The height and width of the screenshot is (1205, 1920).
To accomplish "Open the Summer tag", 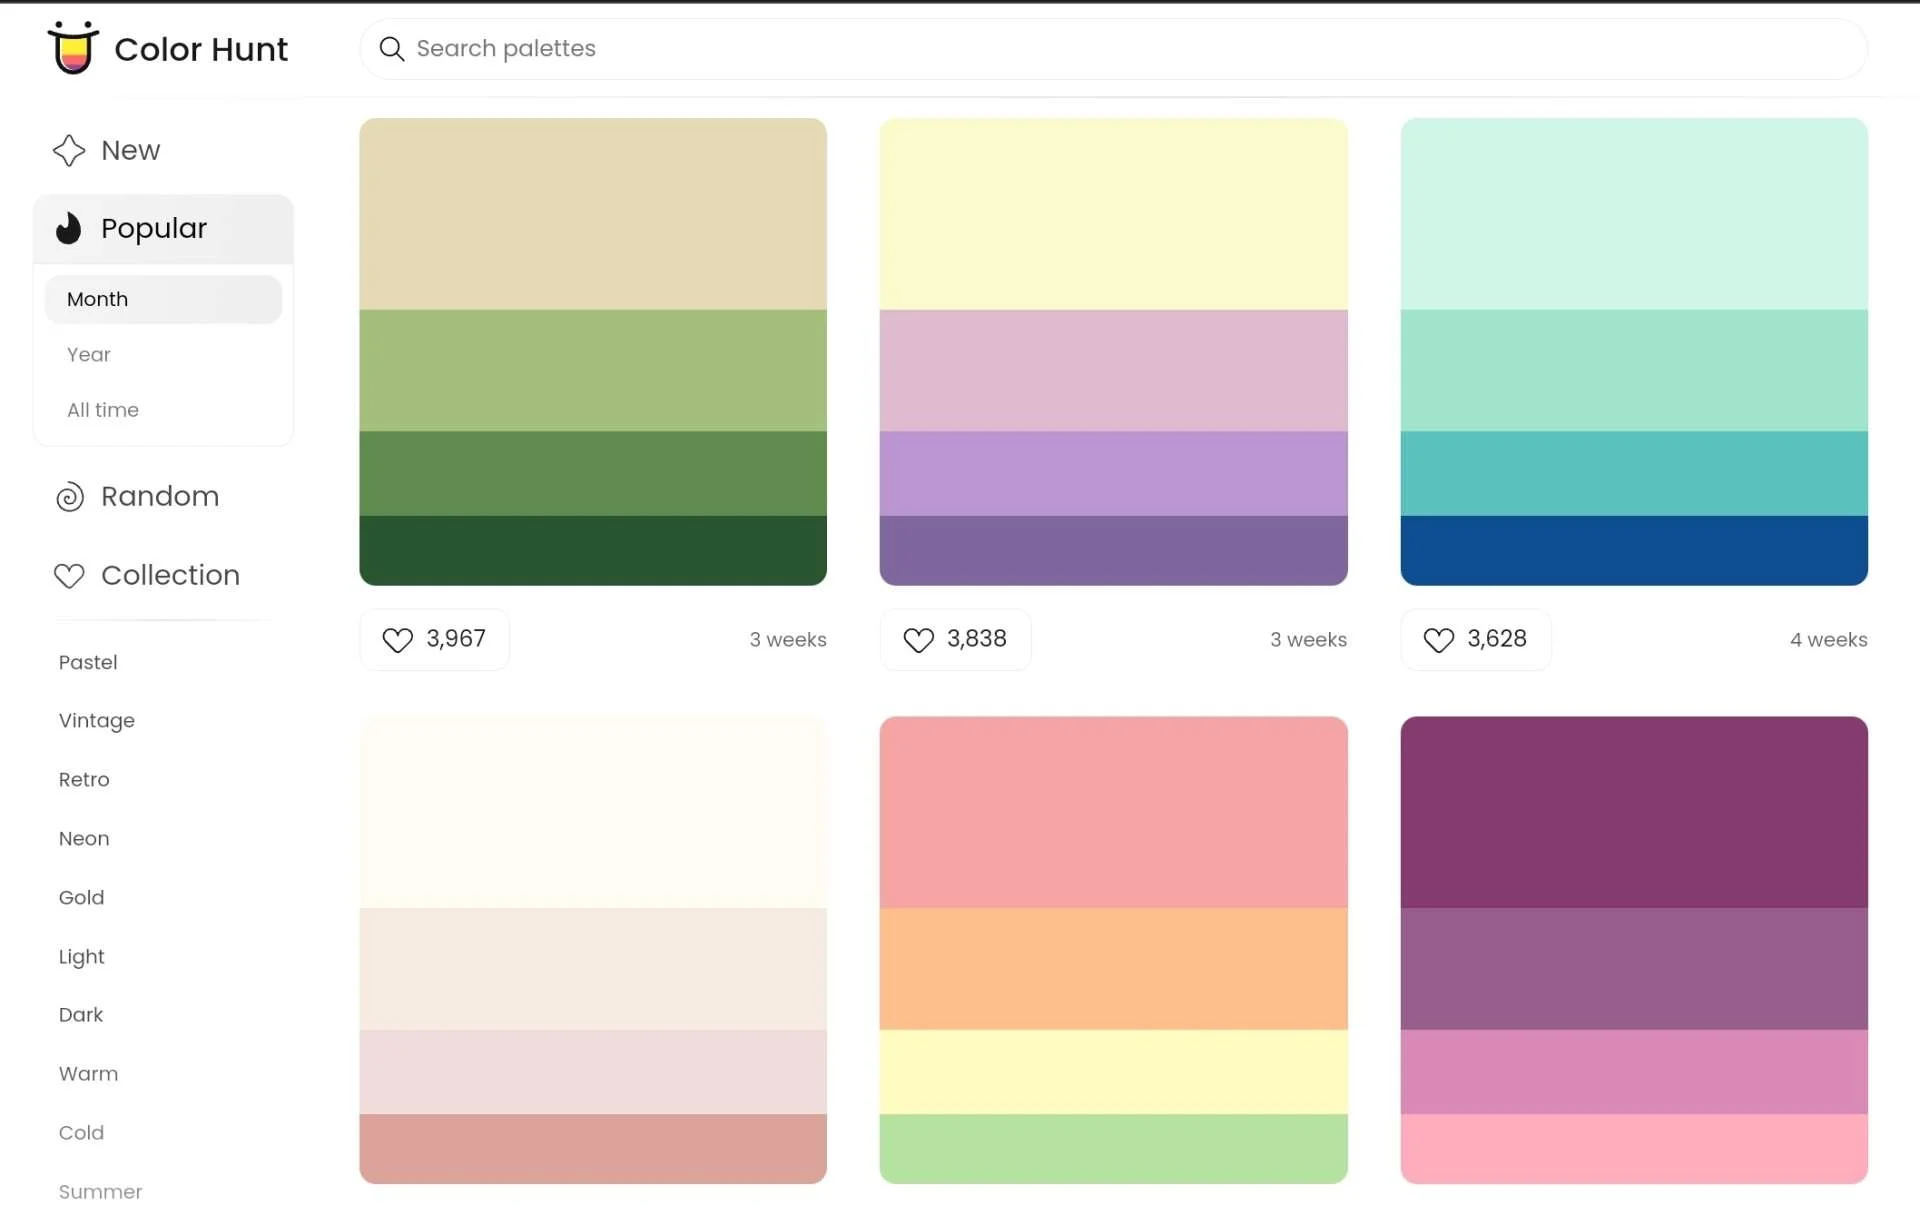I will pos(100,1191).
